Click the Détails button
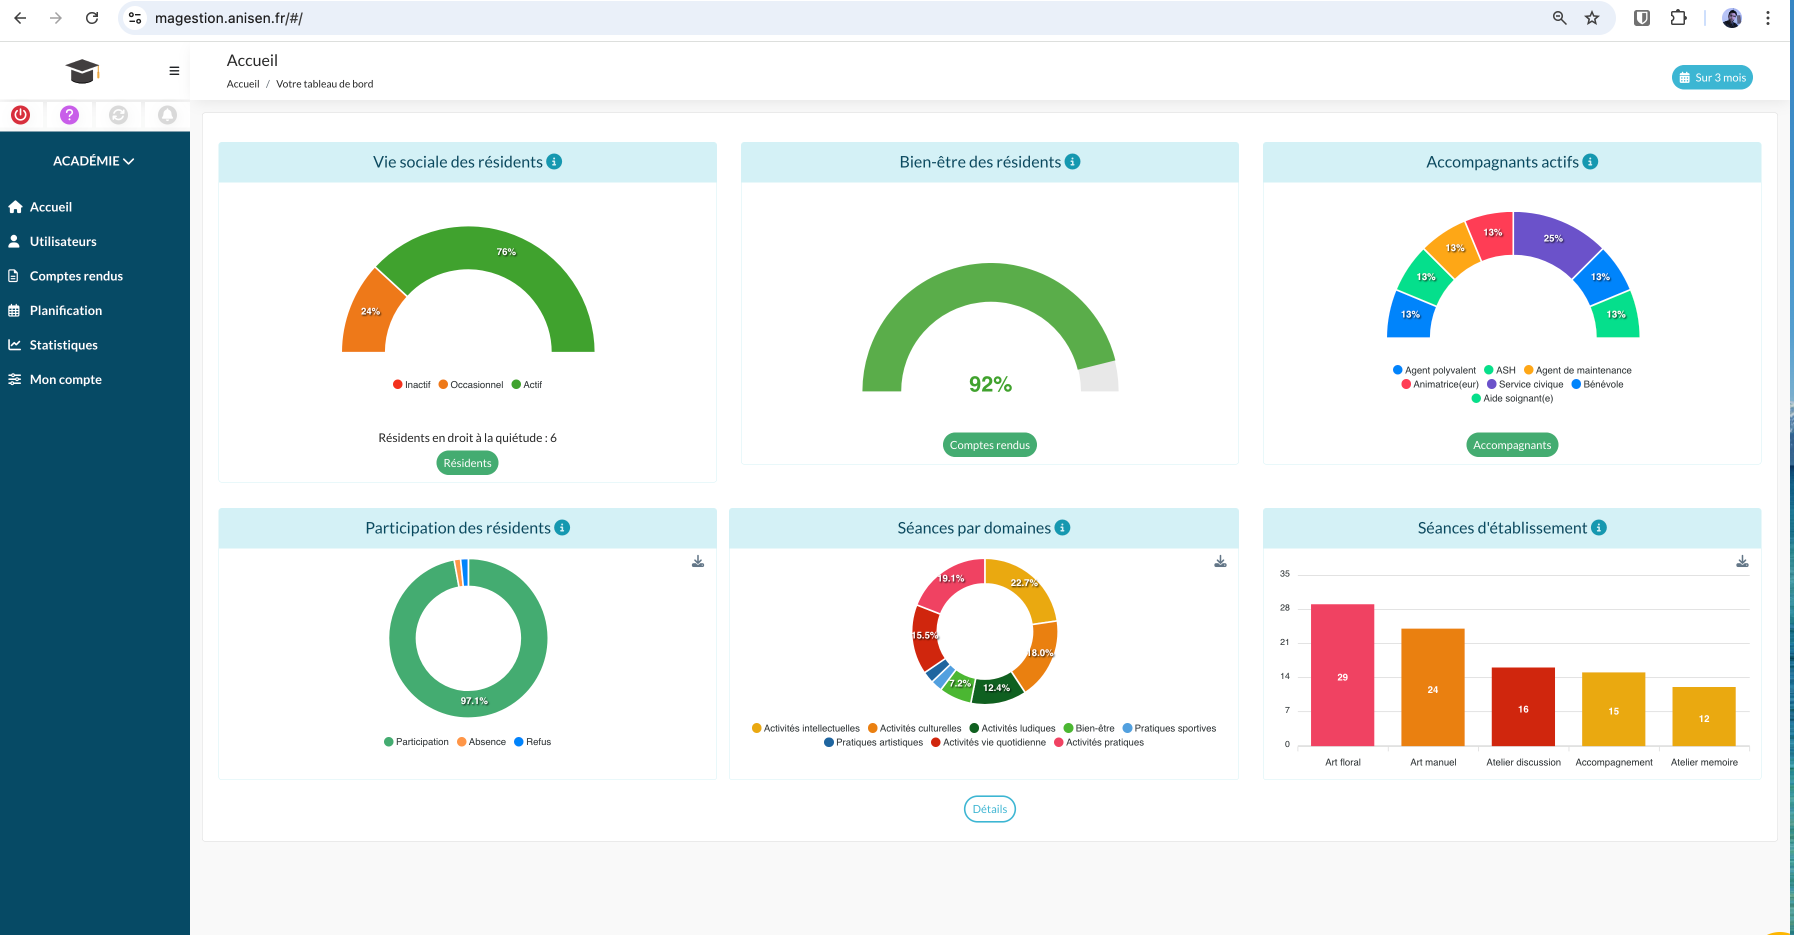Image resolution: width=1794 pixels, height=935 pixels. pos(989,809)
